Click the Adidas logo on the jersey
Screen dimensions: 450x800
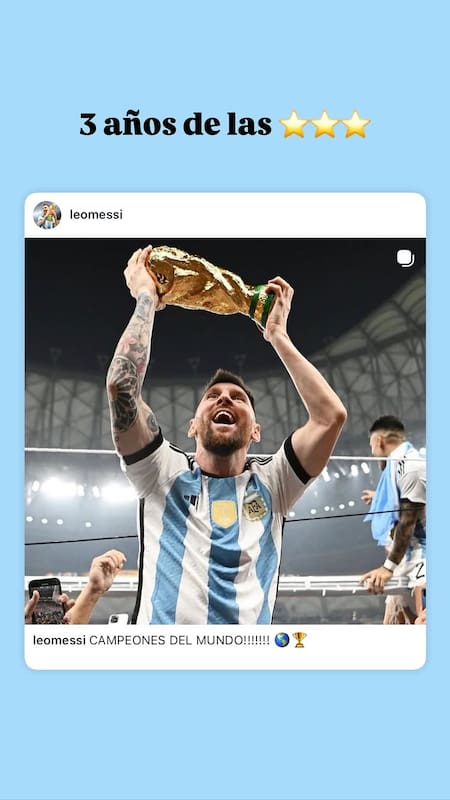pos(192,502)
